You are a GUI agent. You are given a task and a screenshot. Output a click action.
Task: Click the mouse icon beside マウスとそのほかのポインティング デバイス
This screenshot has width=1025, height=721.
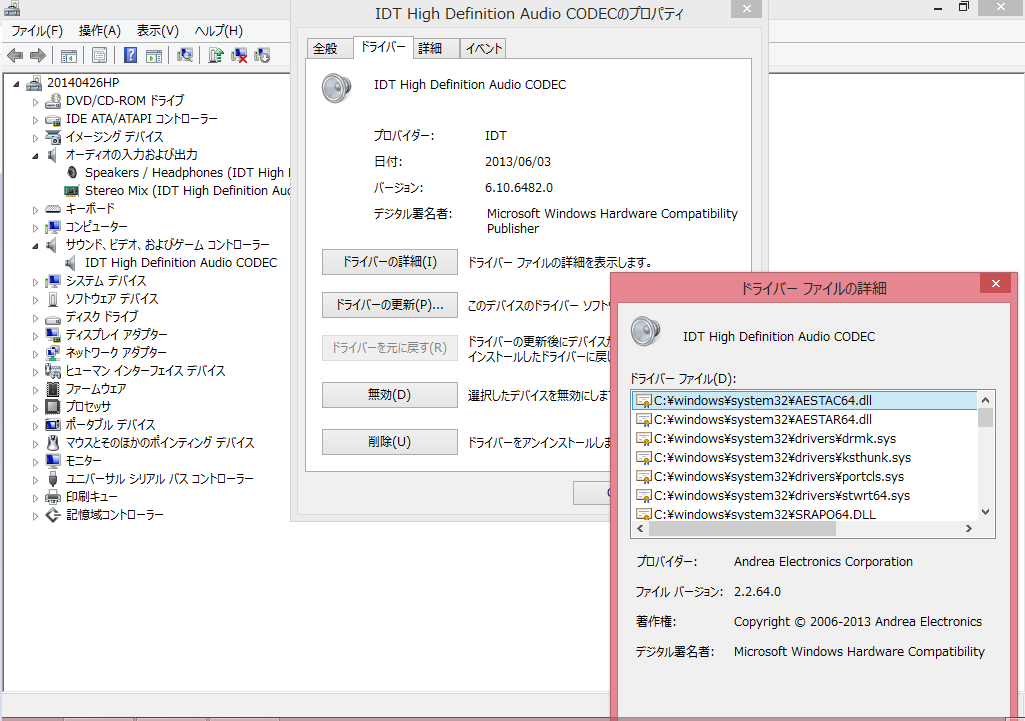click(53, 443)
